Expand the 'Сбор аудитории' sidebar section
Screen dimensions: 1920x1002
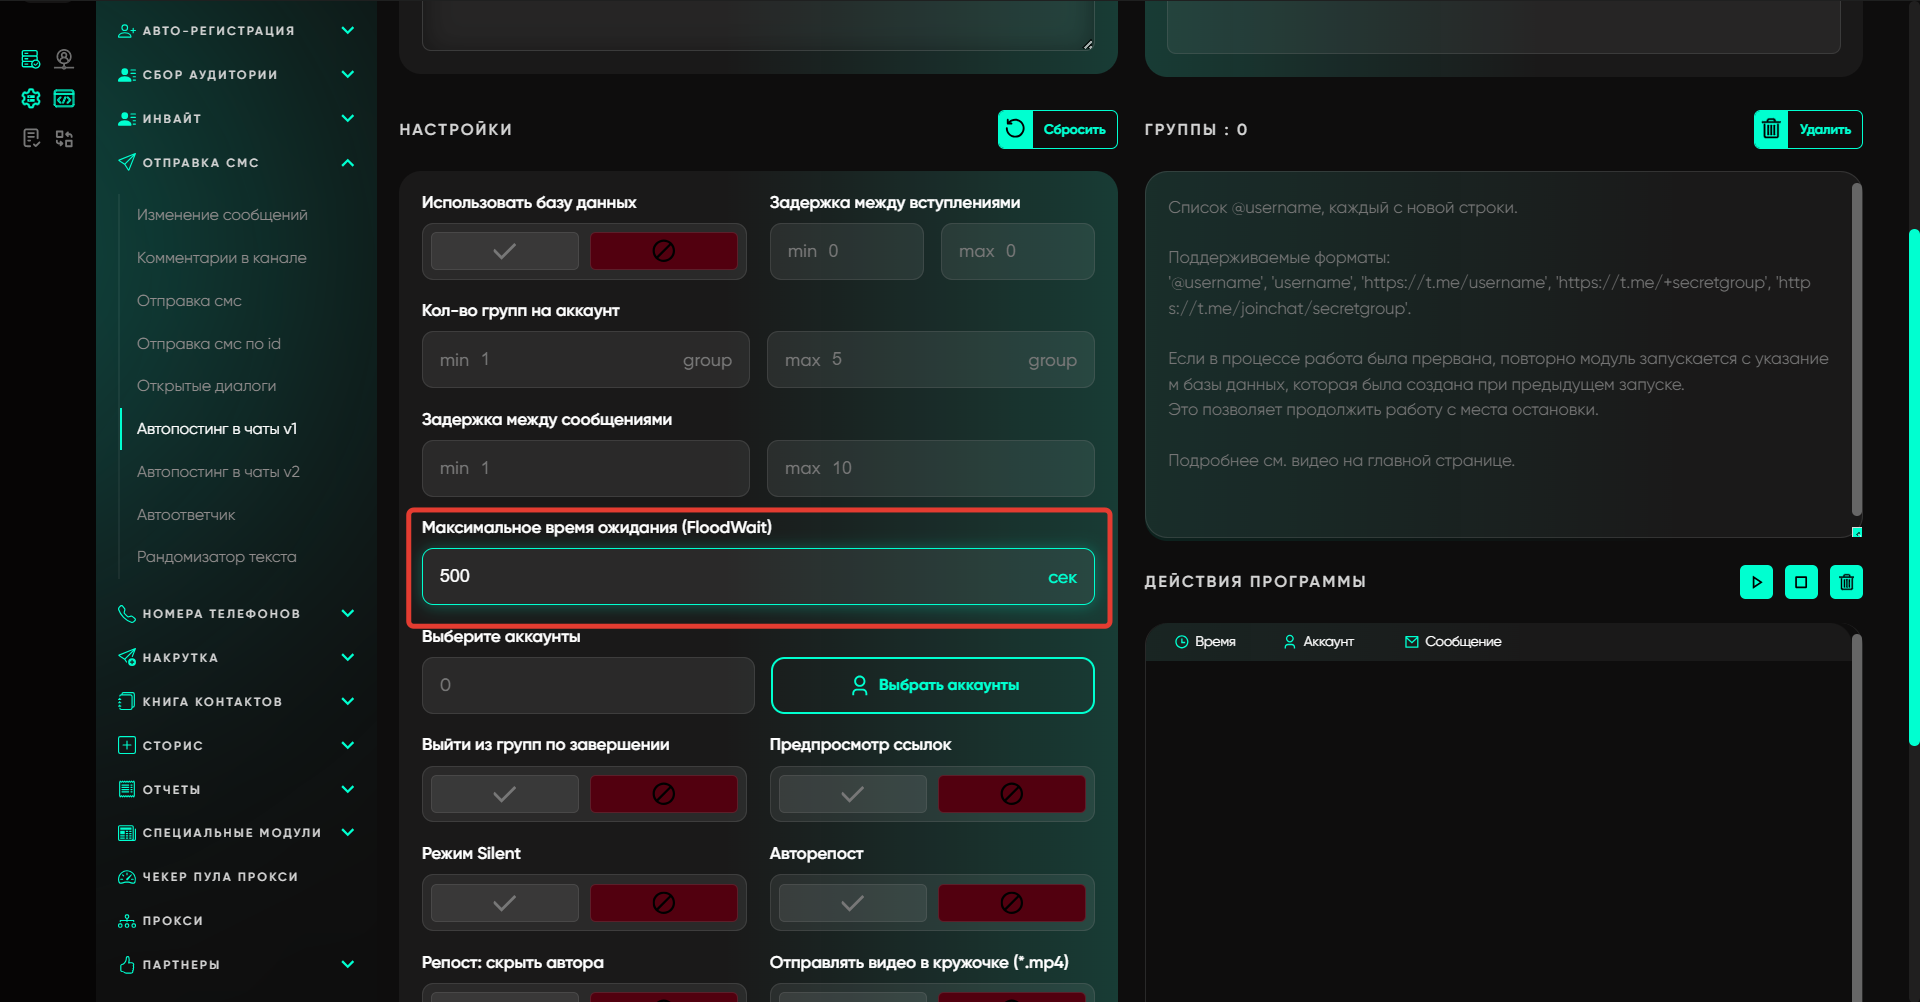tap(347, 75)
